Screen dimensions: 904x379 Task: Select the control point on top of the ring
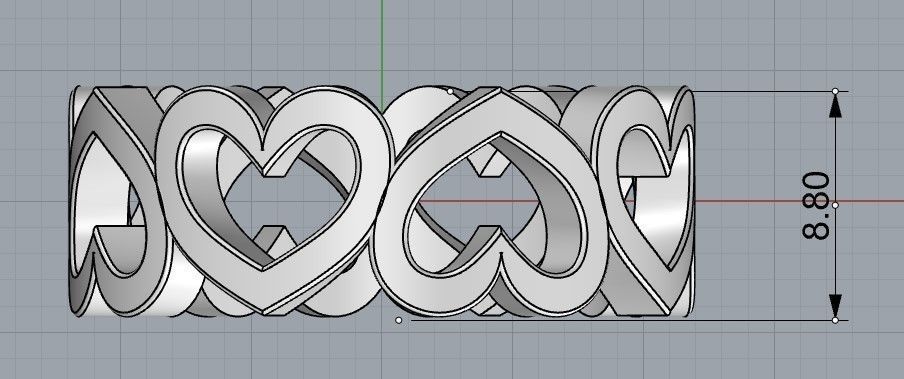click(x=450, y=91)
